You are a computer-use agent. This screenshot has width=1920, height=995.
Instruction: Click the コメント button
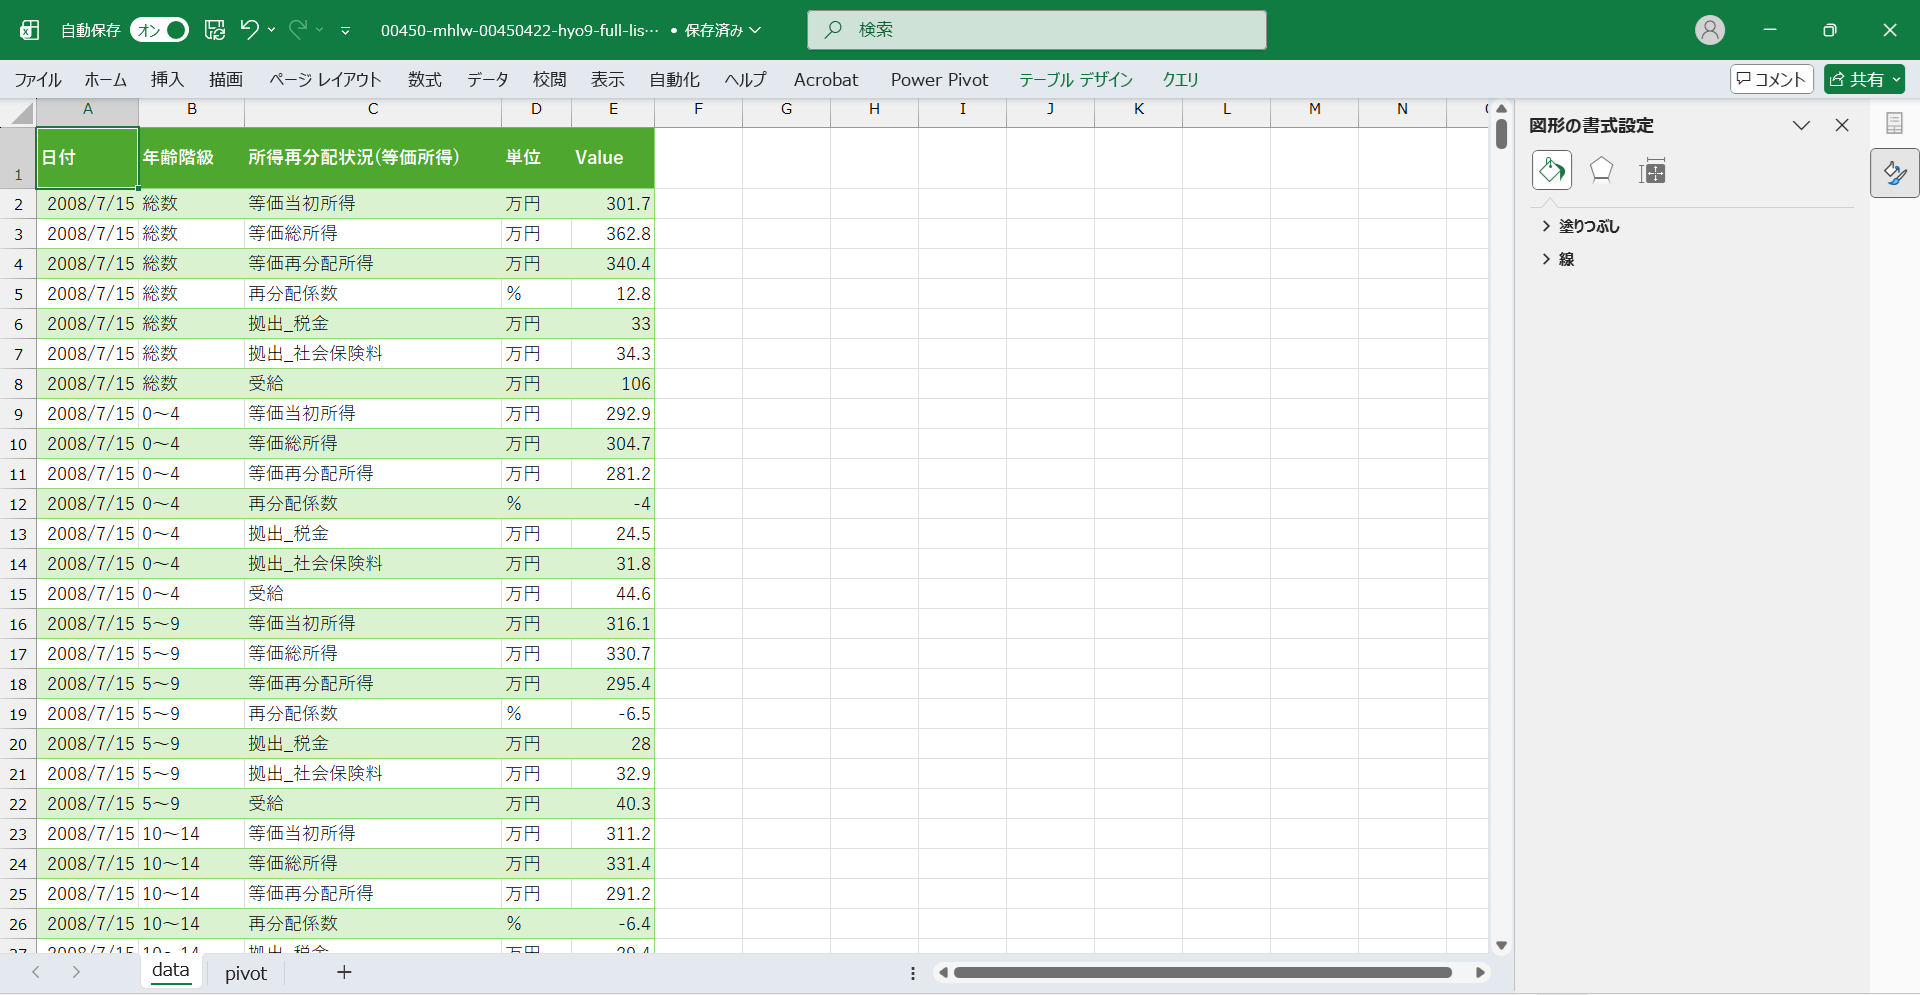[x=1771, y=79]
